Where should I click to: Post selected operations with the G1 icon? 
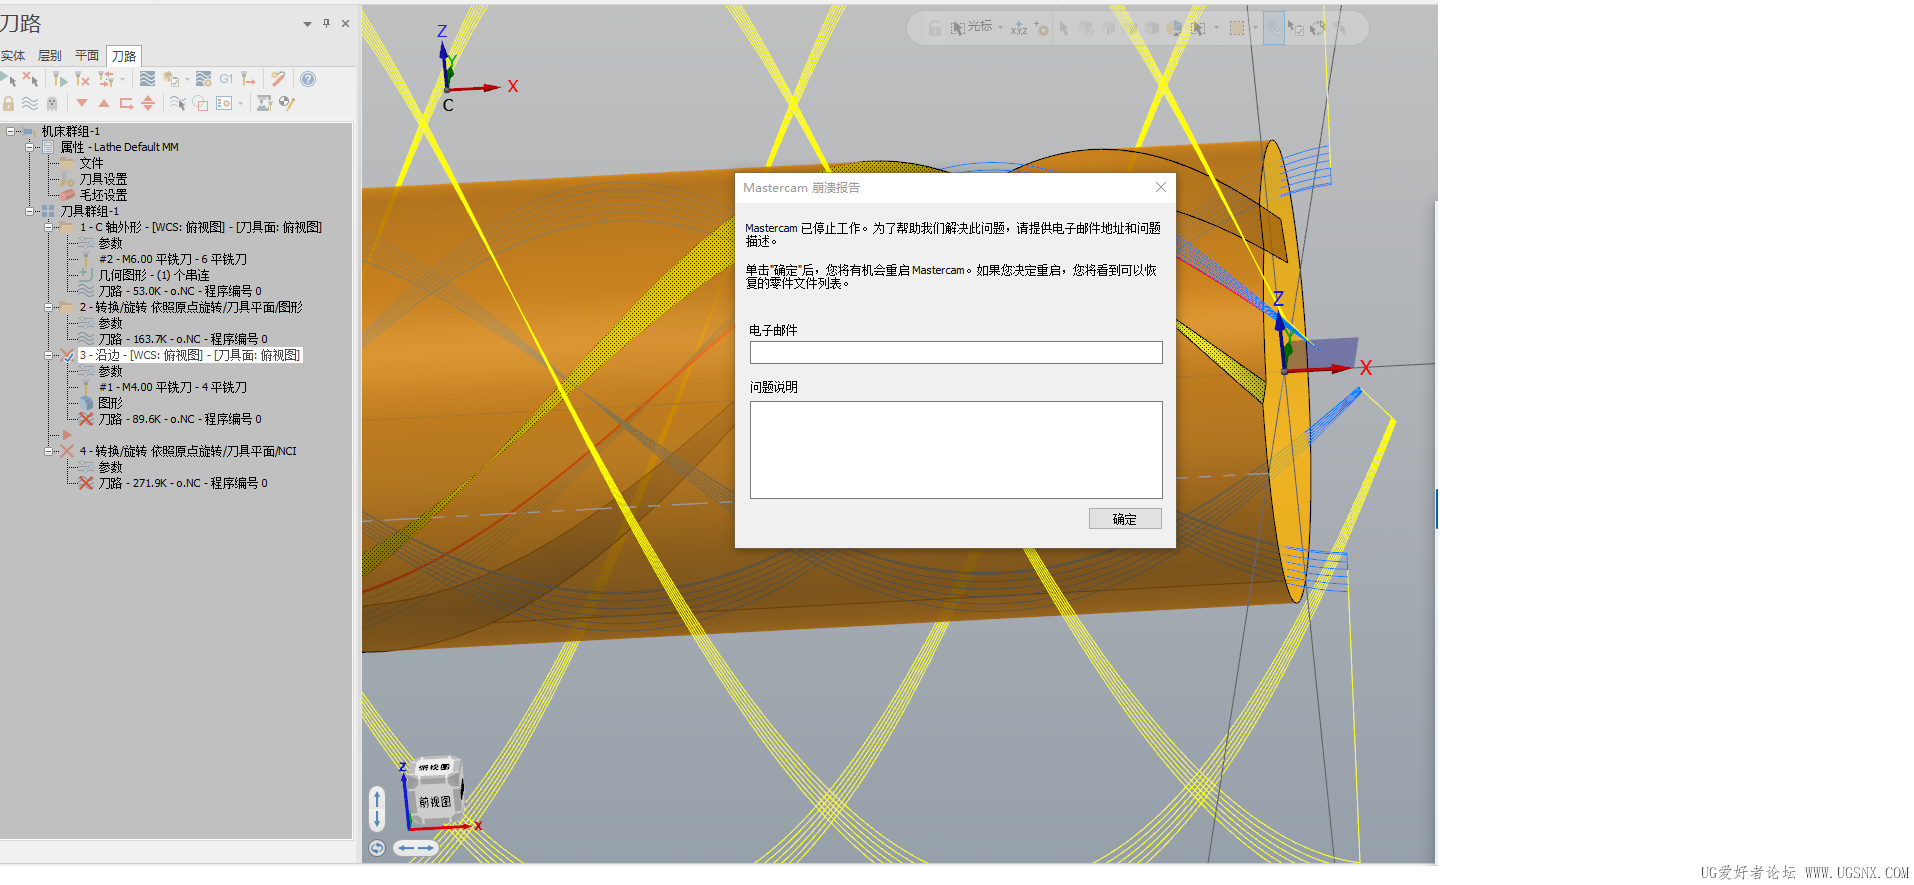(226, 79)
